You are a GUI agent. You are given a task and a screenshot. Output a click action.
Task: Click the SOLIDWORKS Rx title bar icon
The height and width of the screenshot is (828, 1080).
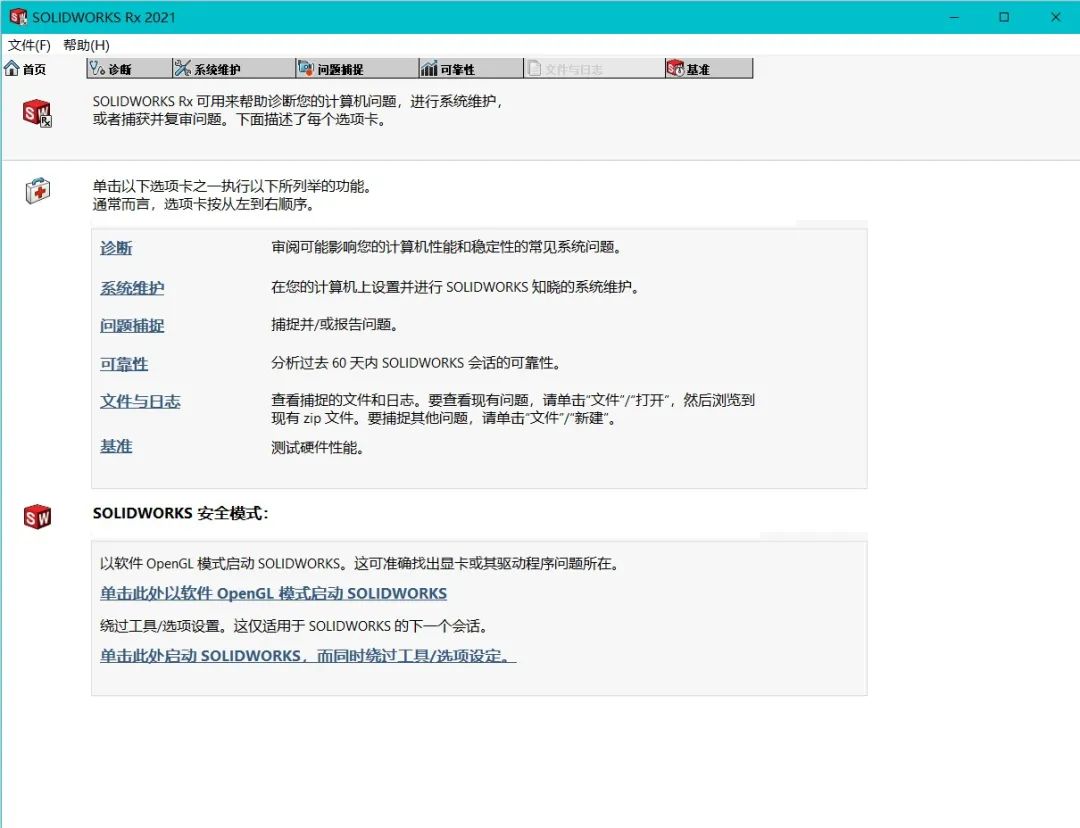click(x=18, y=17)
